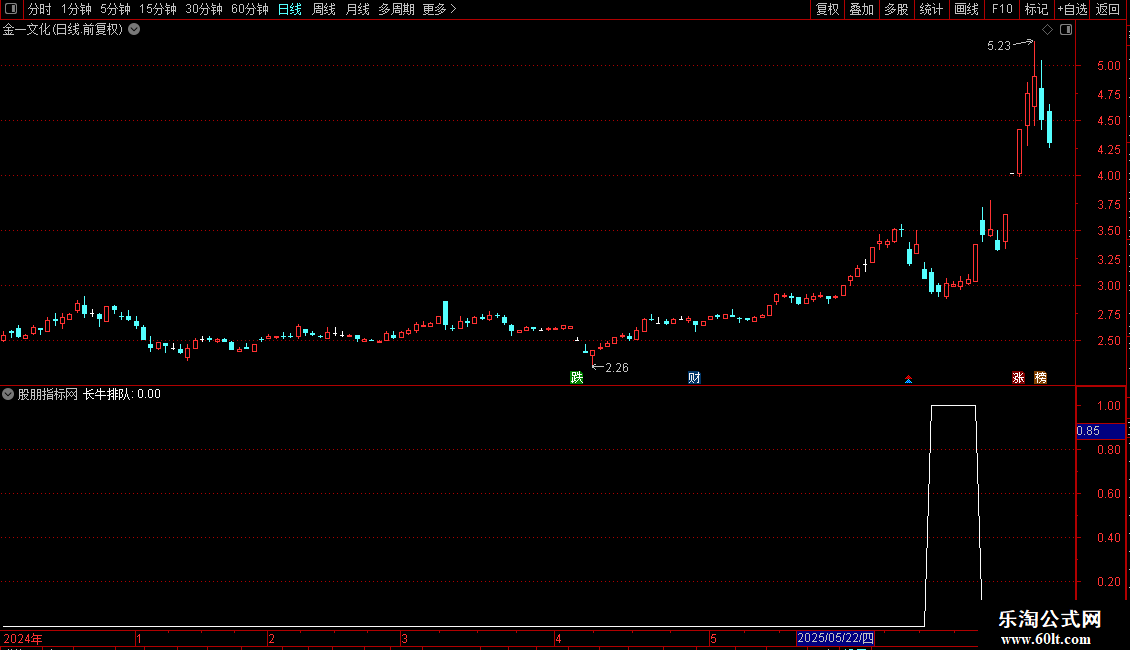Click the 金一文化(日线.前复权) stock title
The image size is (1130, 650).
[63, 29]
